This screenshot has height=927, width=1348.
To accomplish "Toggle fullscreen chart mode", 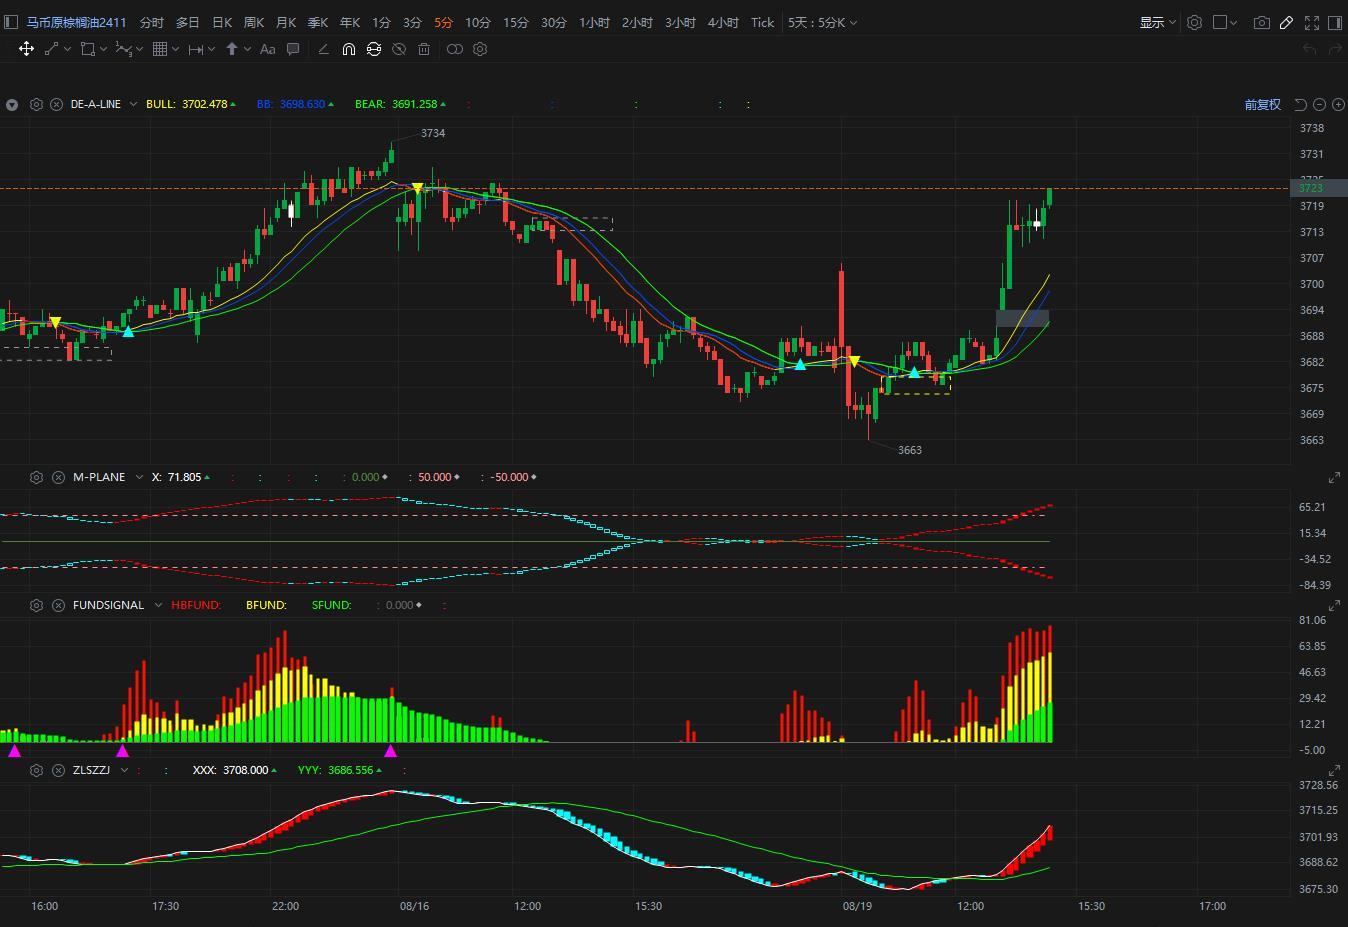I will (1312, 22).
